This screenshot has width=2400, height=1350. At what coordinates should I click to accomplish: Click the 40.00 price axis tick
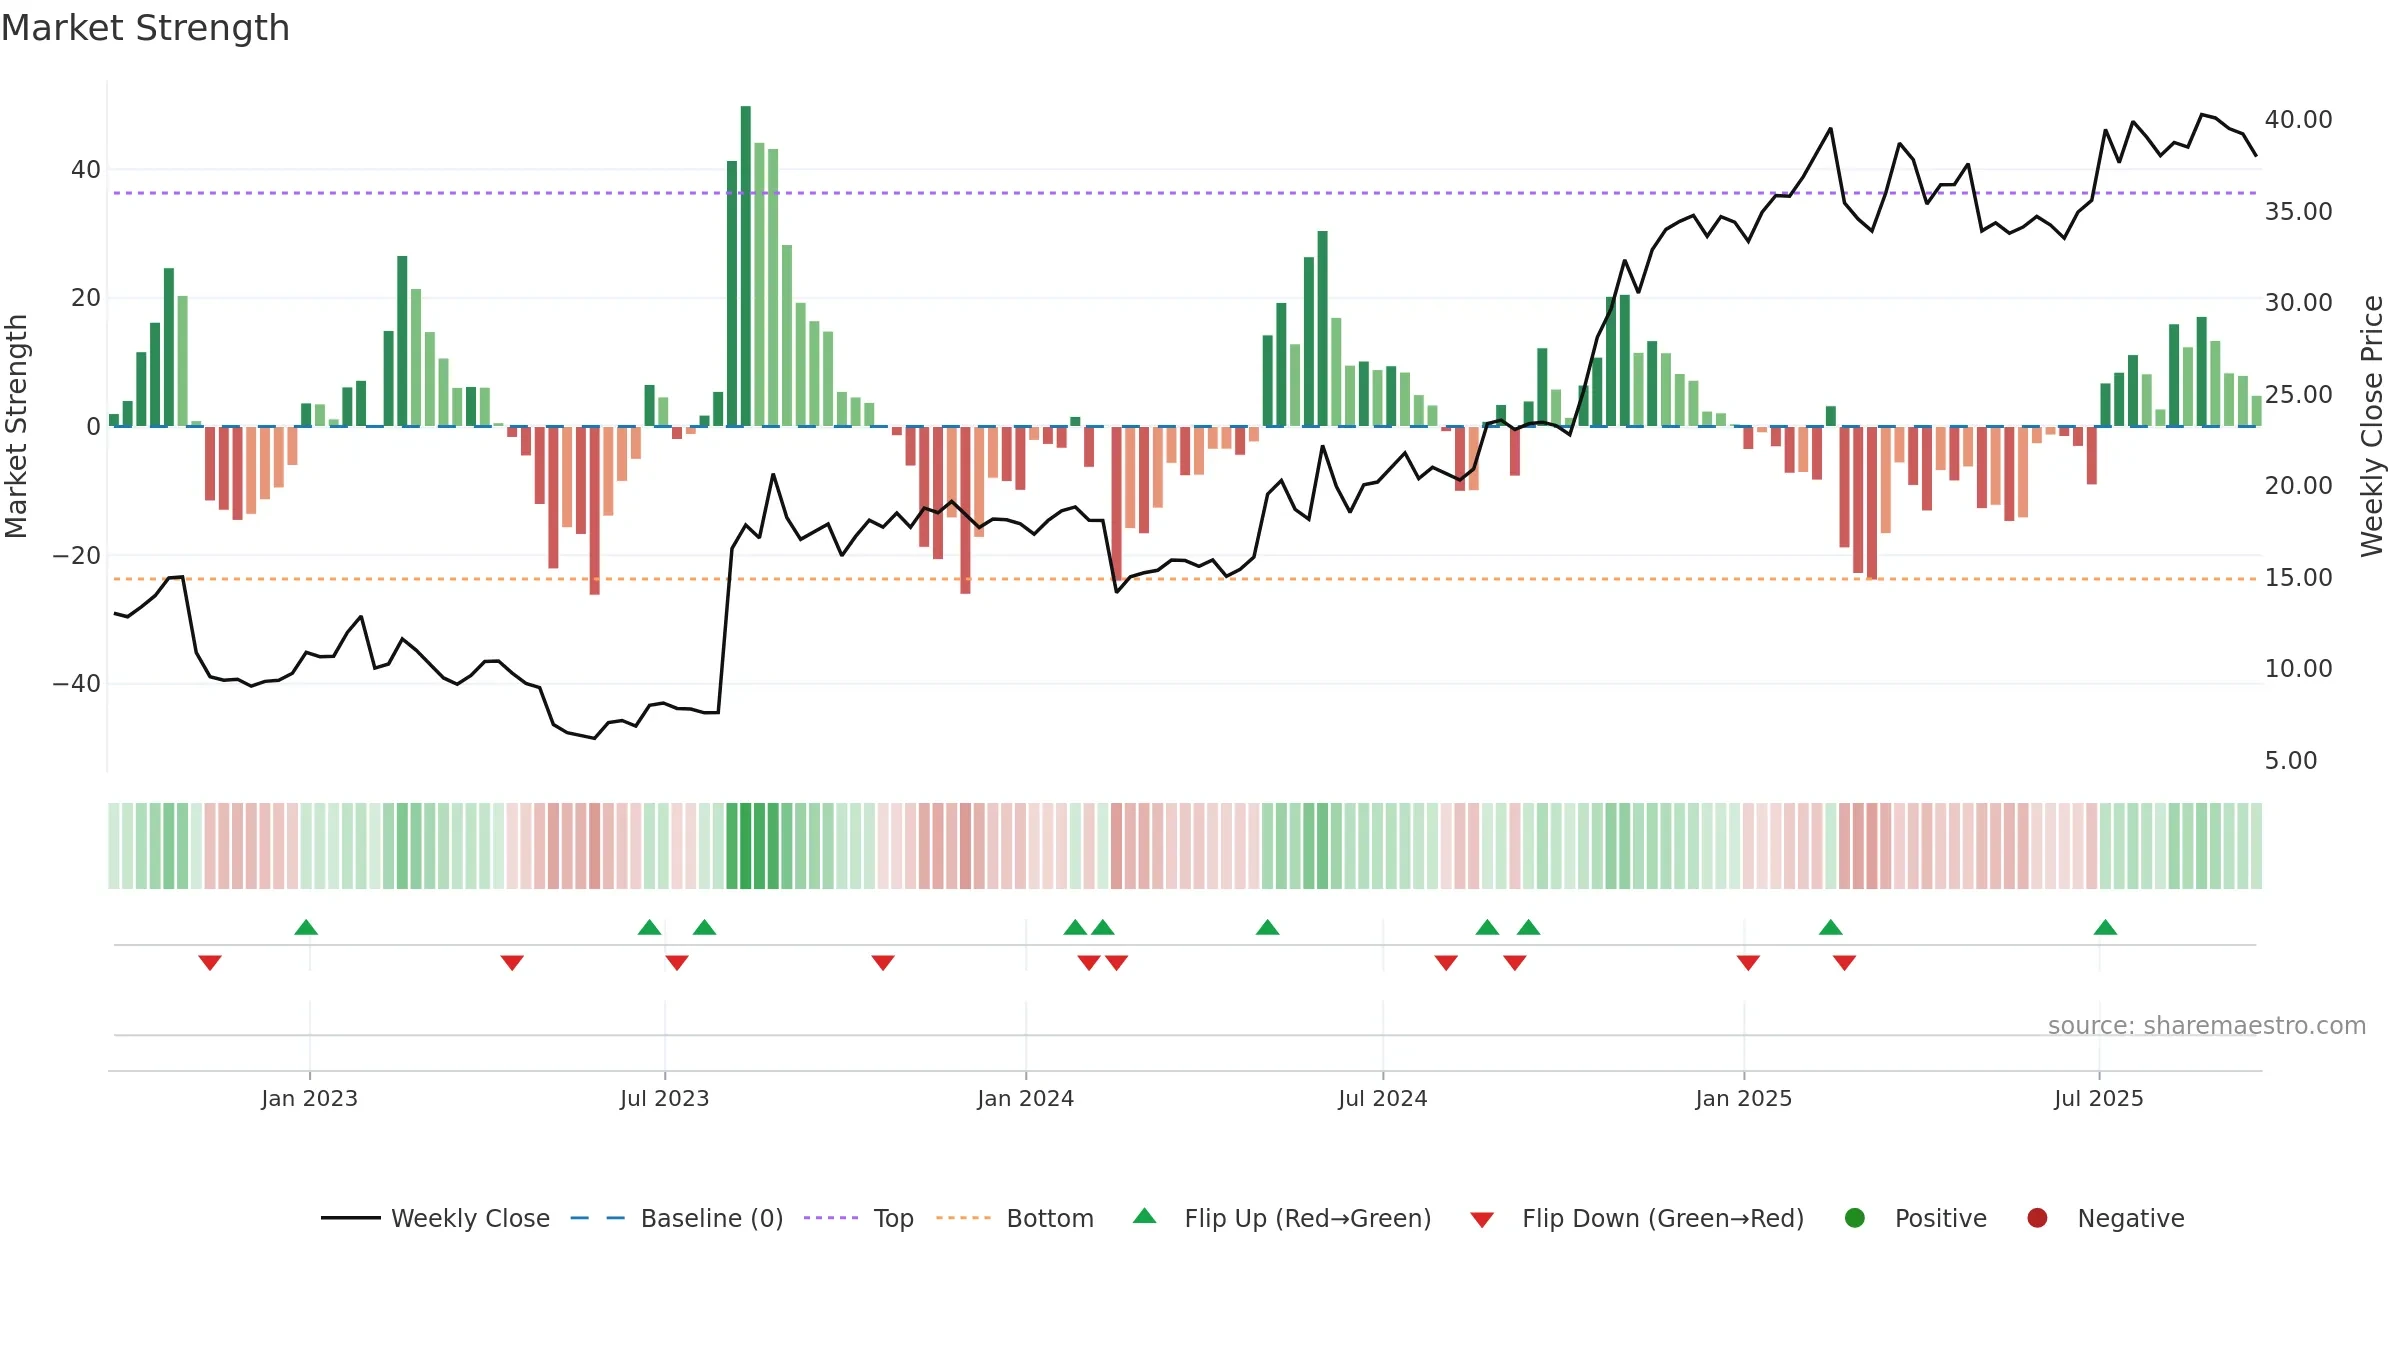click(x=2298, y=120)
